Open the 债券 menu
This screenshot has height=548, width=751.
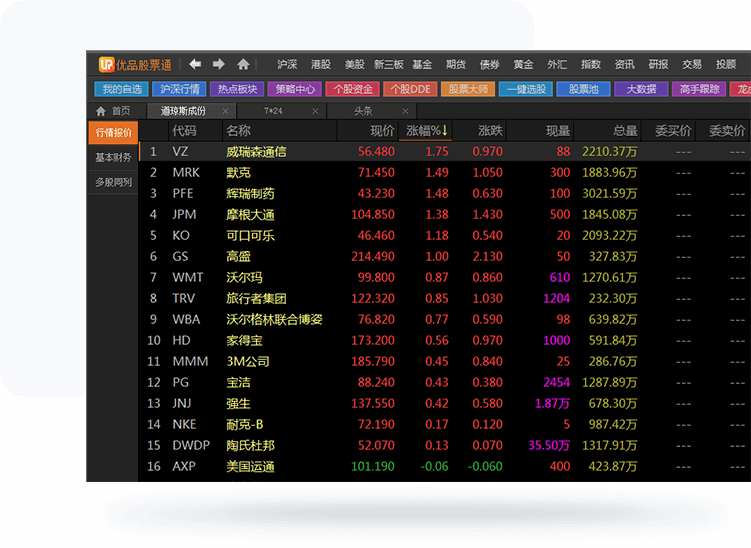[489, 64]
